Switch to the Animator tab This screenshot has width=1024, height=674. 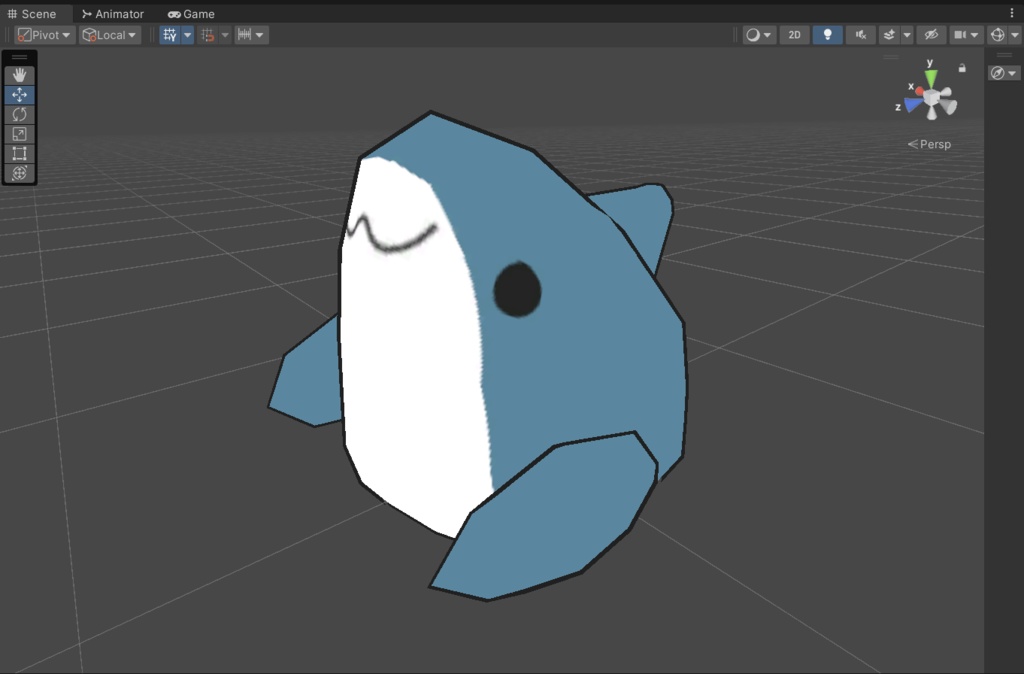click(112, 13)
